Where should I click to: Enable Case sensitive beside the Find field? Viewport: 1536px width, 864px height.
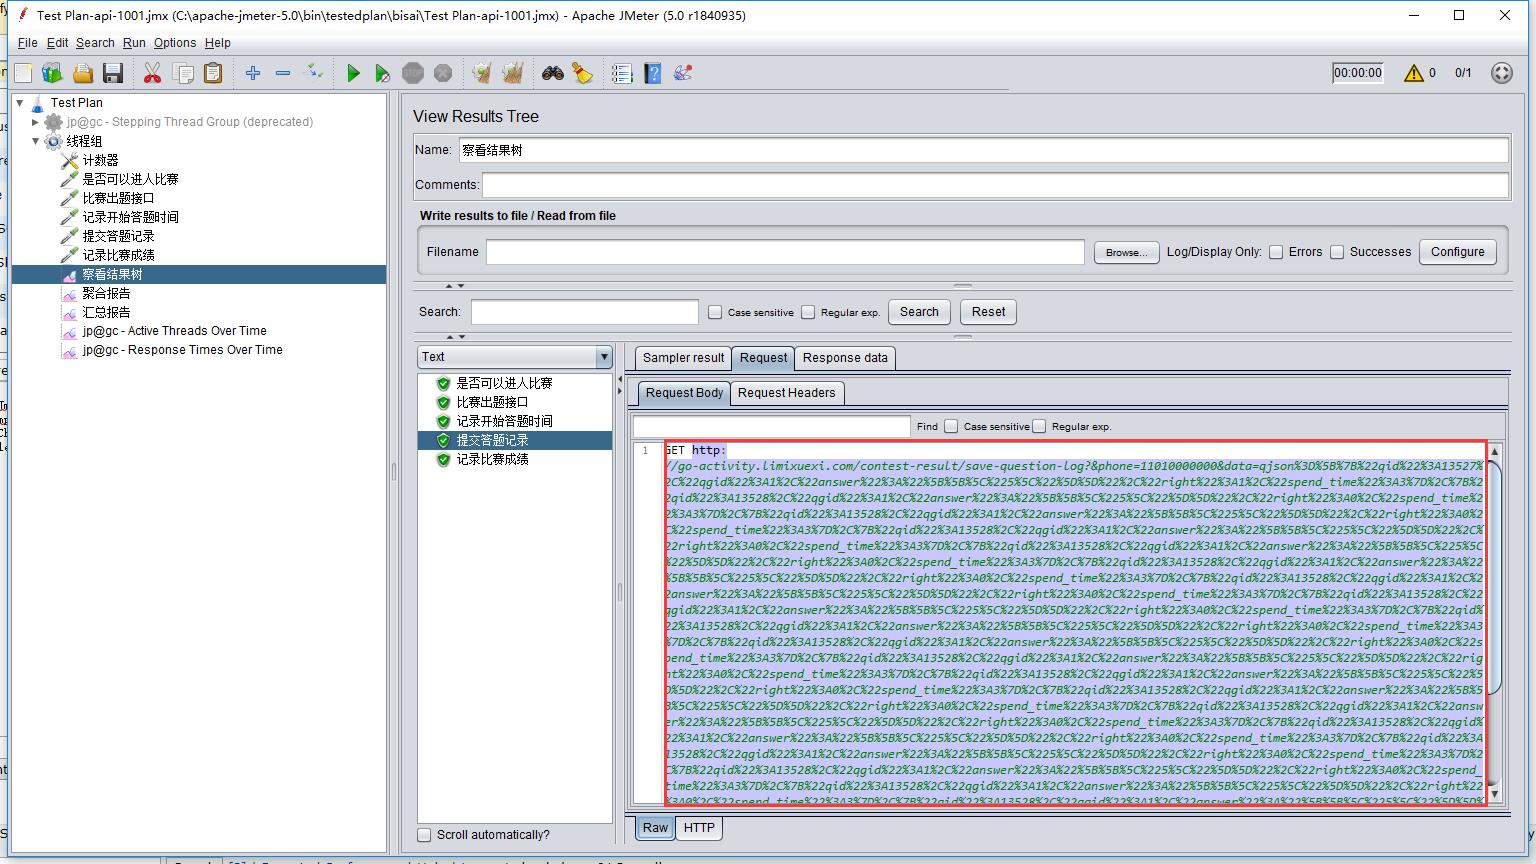pyautogui.click(x=951, y=426)
